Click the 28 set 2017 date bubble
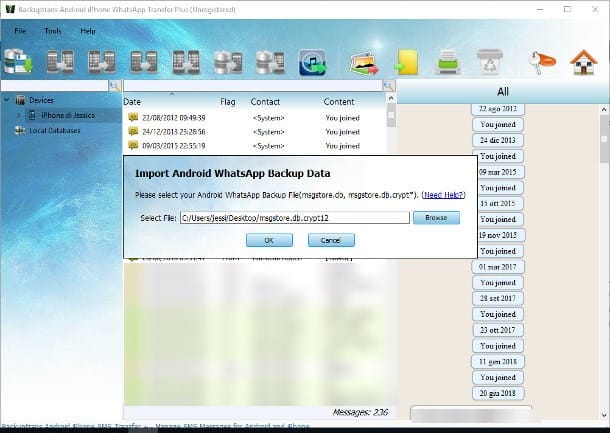 [498, 298]
